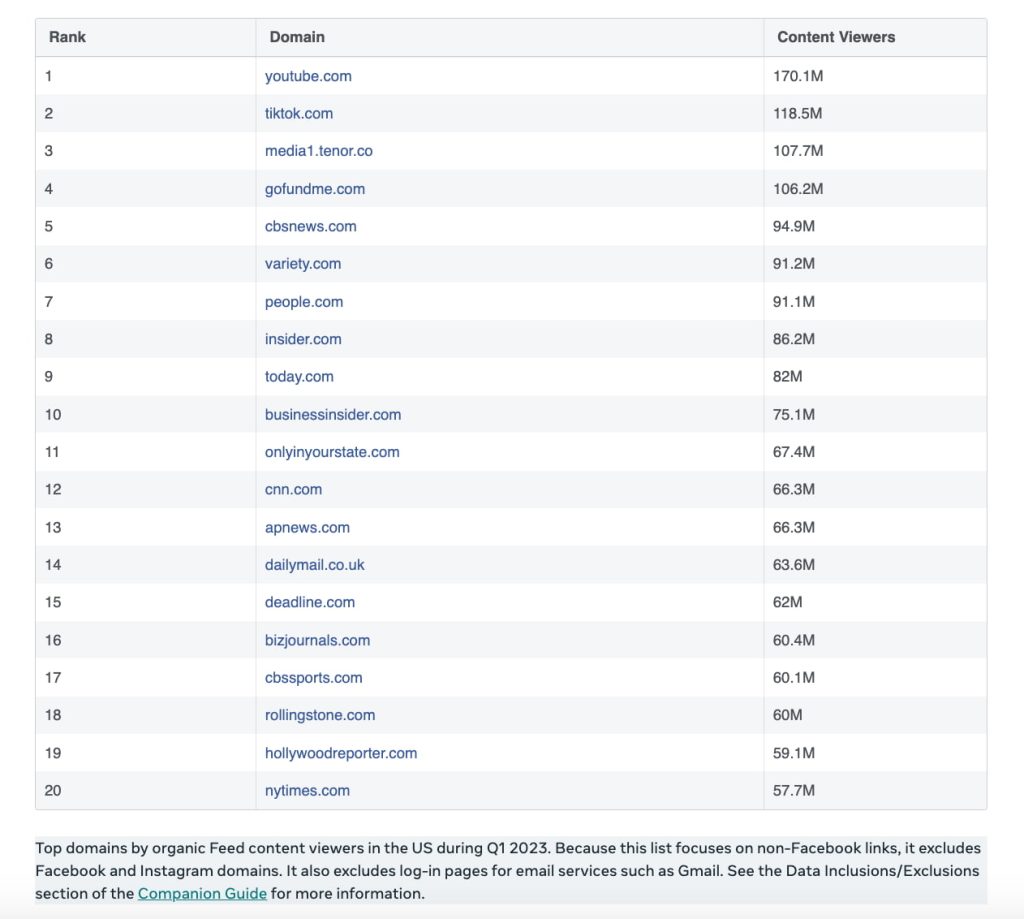Follow the deadline.com link

(x=310, y=602)
